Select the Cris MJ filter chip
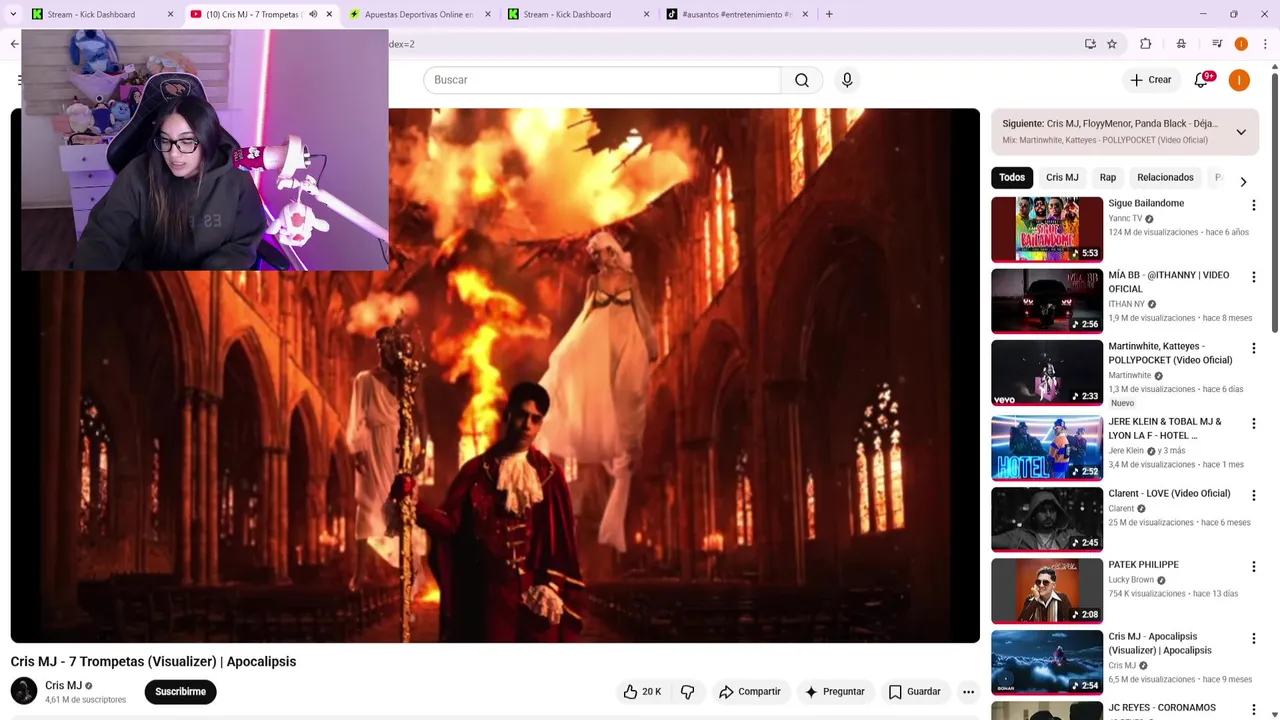This screenshot has height=720, width=1280. tap(1062, 178)
